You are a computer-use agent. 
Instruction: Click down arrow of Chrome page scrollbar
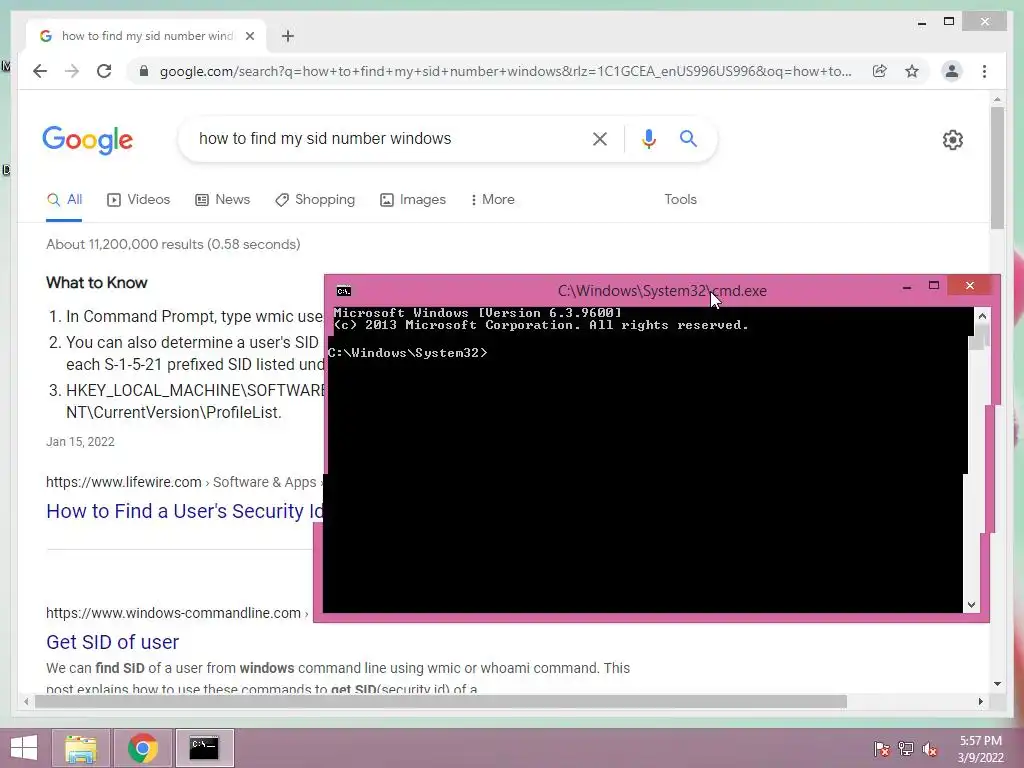pyautogui.click(x=997, y=684)
